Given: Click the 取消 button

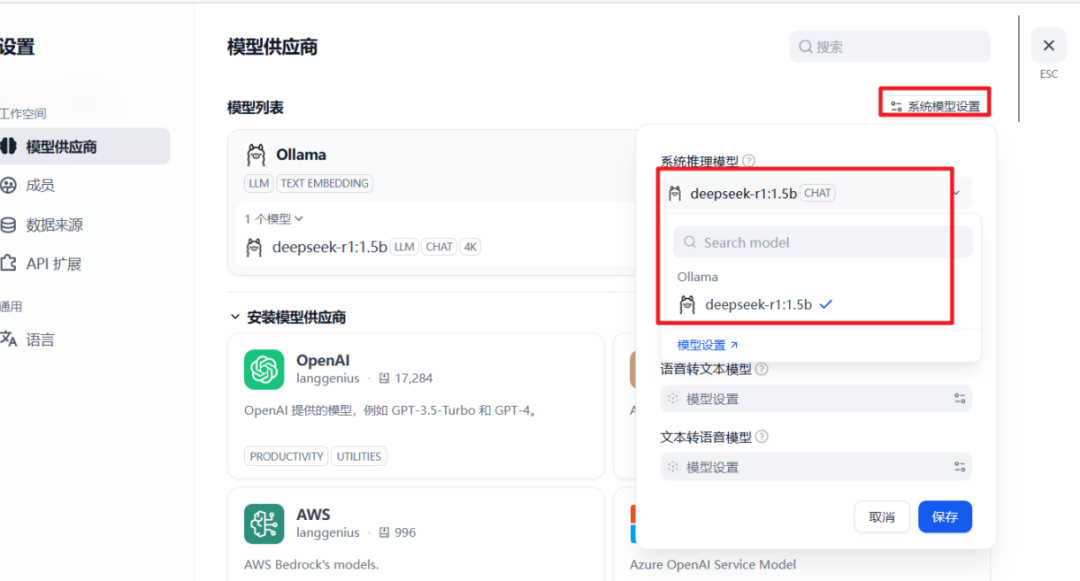Looking at the screenshot, I should 882,517.
